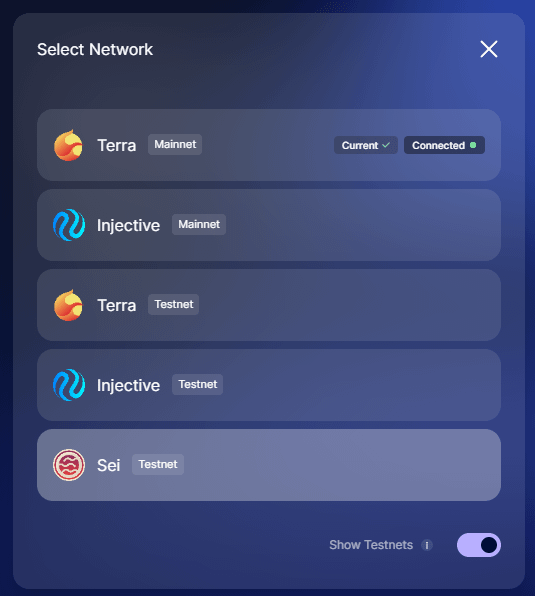Screen dimensions: 535x596
Task: Click the Show Testnets label
Action: (x=371, y=545)
